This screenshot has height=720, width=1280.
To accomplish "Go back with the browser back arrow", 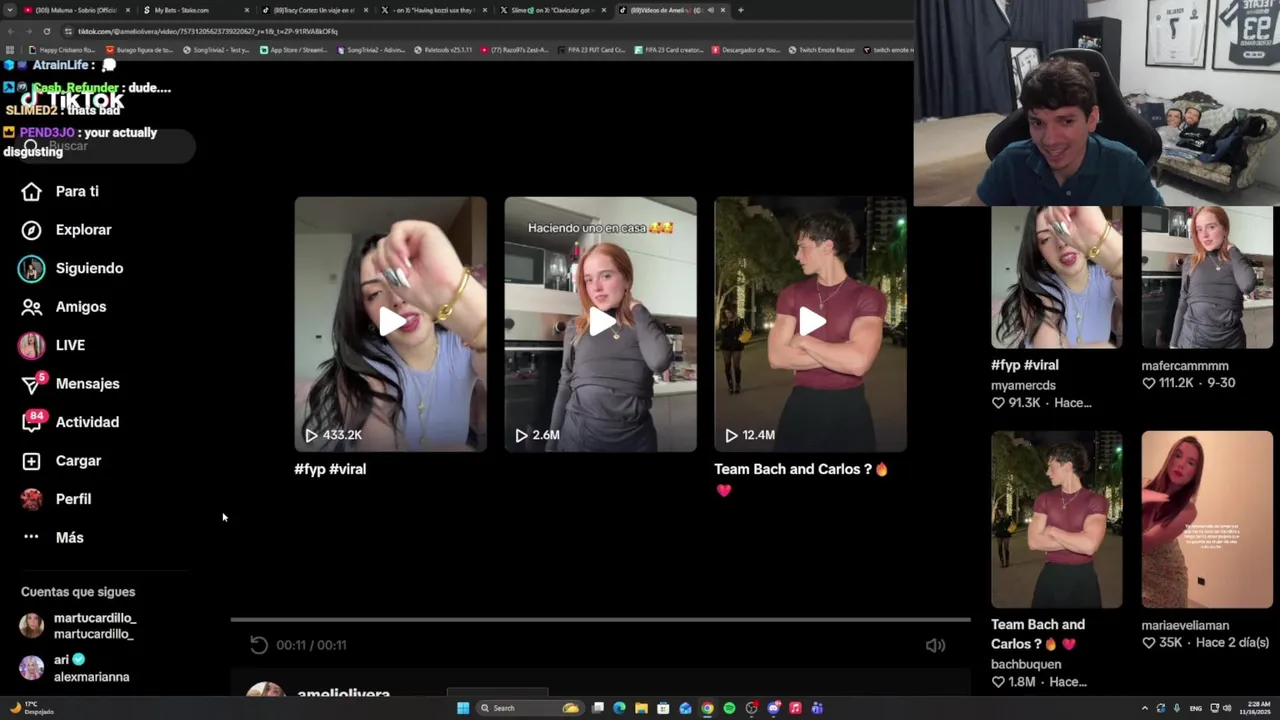I will coord(10,31).
